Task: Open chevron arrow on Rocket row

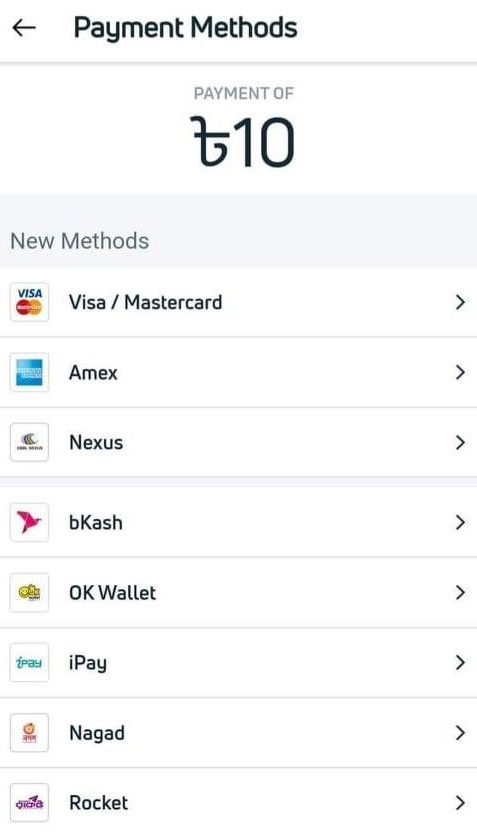Action: pyautogui.click(x=460, y=803)
